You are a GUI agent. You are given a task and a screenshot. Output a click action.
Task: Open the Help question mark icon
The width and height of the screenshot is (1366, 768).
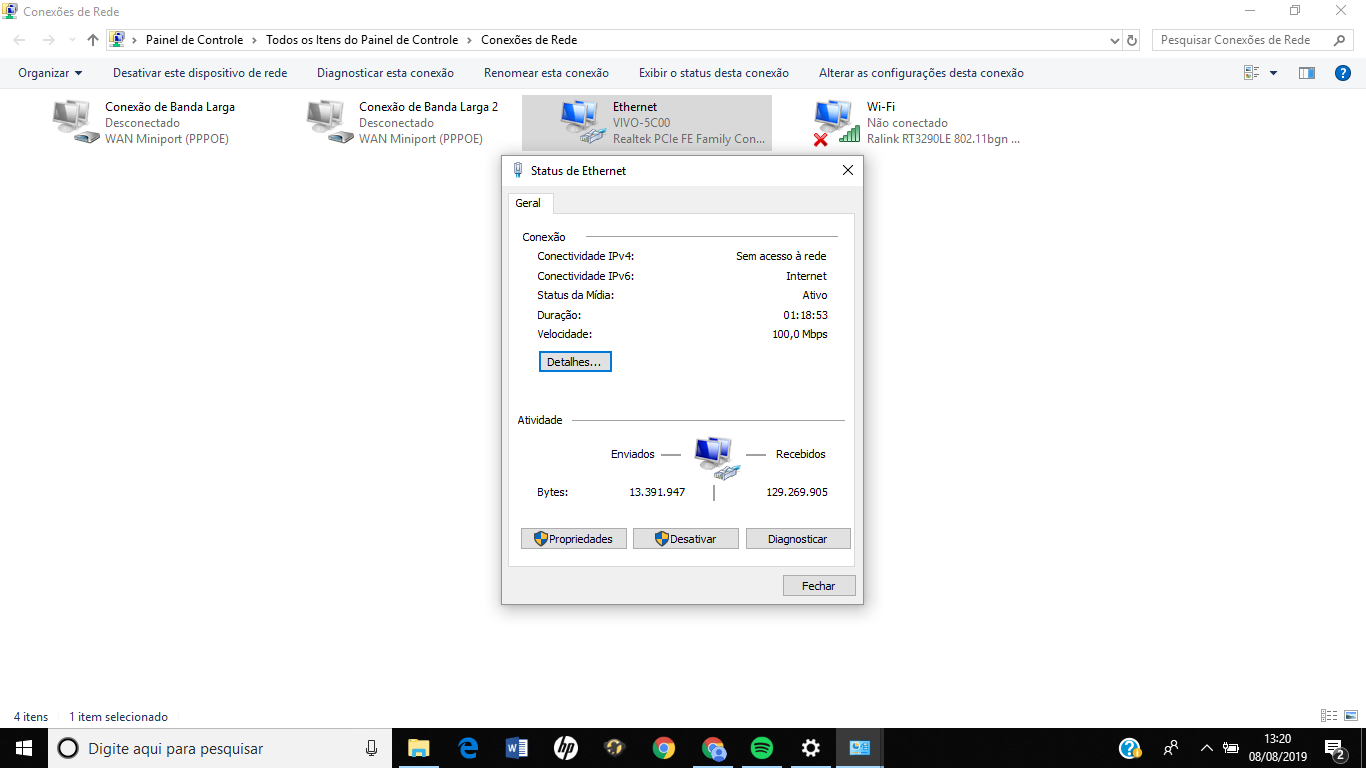(x=1343, y=73)
